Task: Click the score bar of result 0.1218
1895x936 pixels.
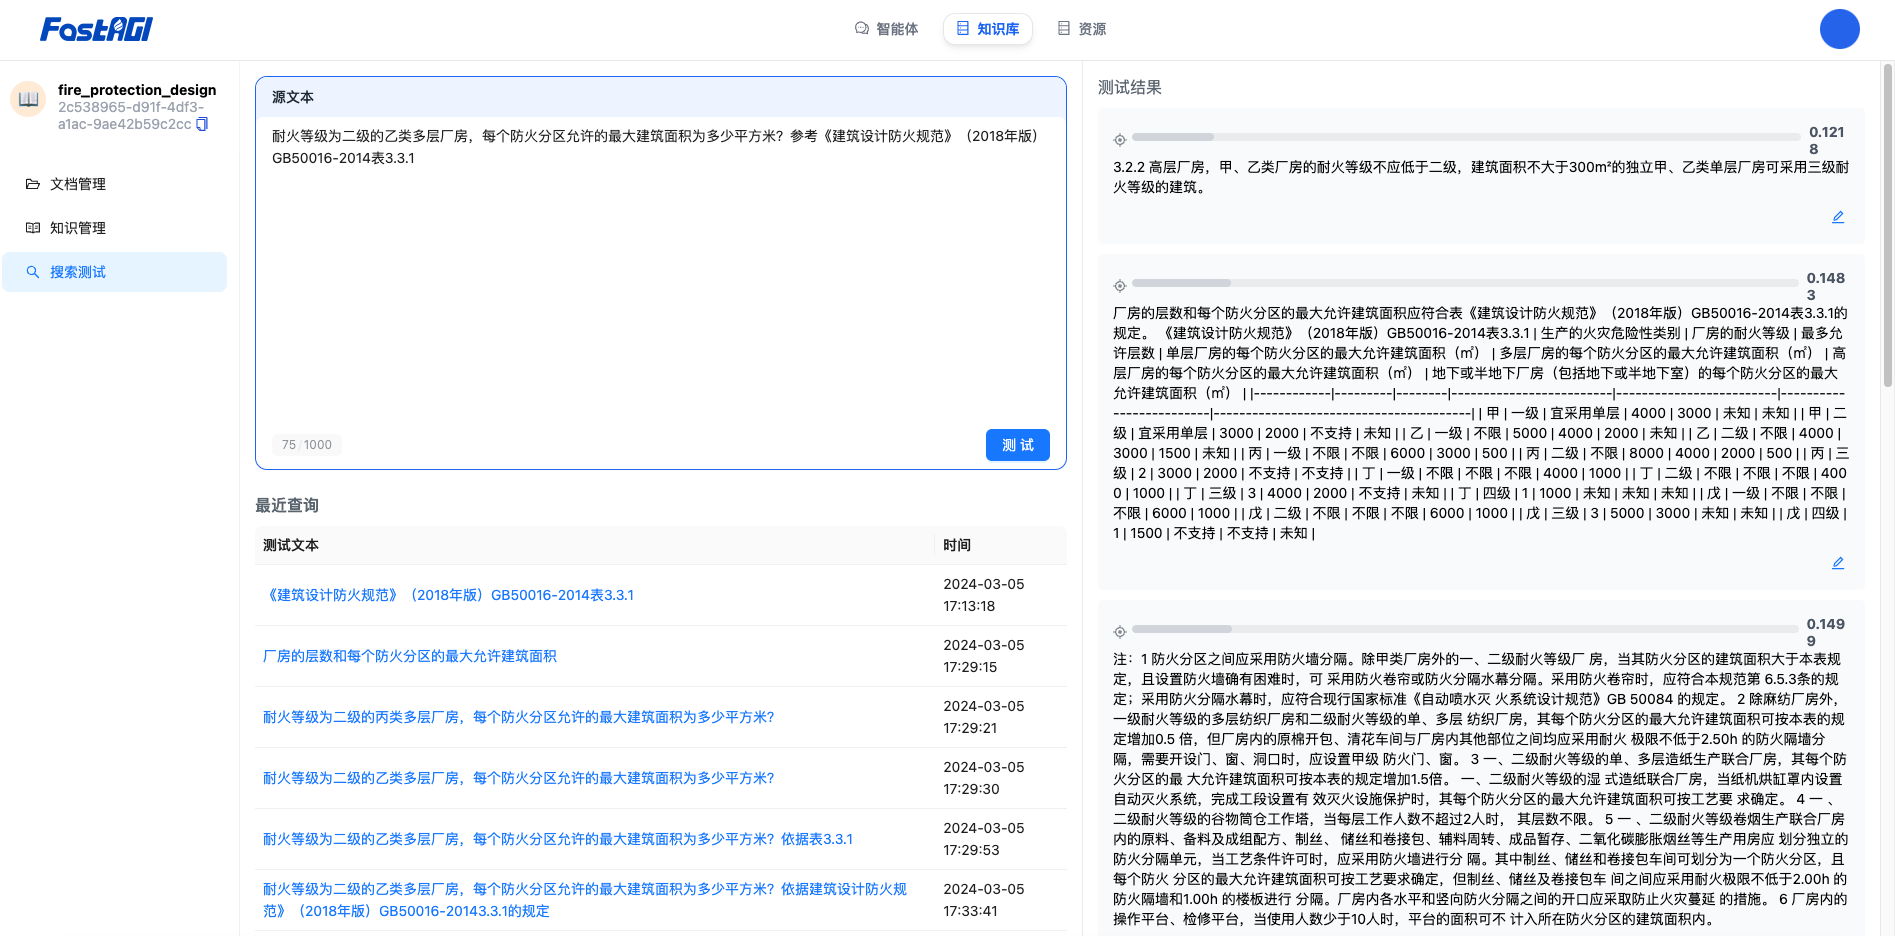Action: (x=1466, y=137)
